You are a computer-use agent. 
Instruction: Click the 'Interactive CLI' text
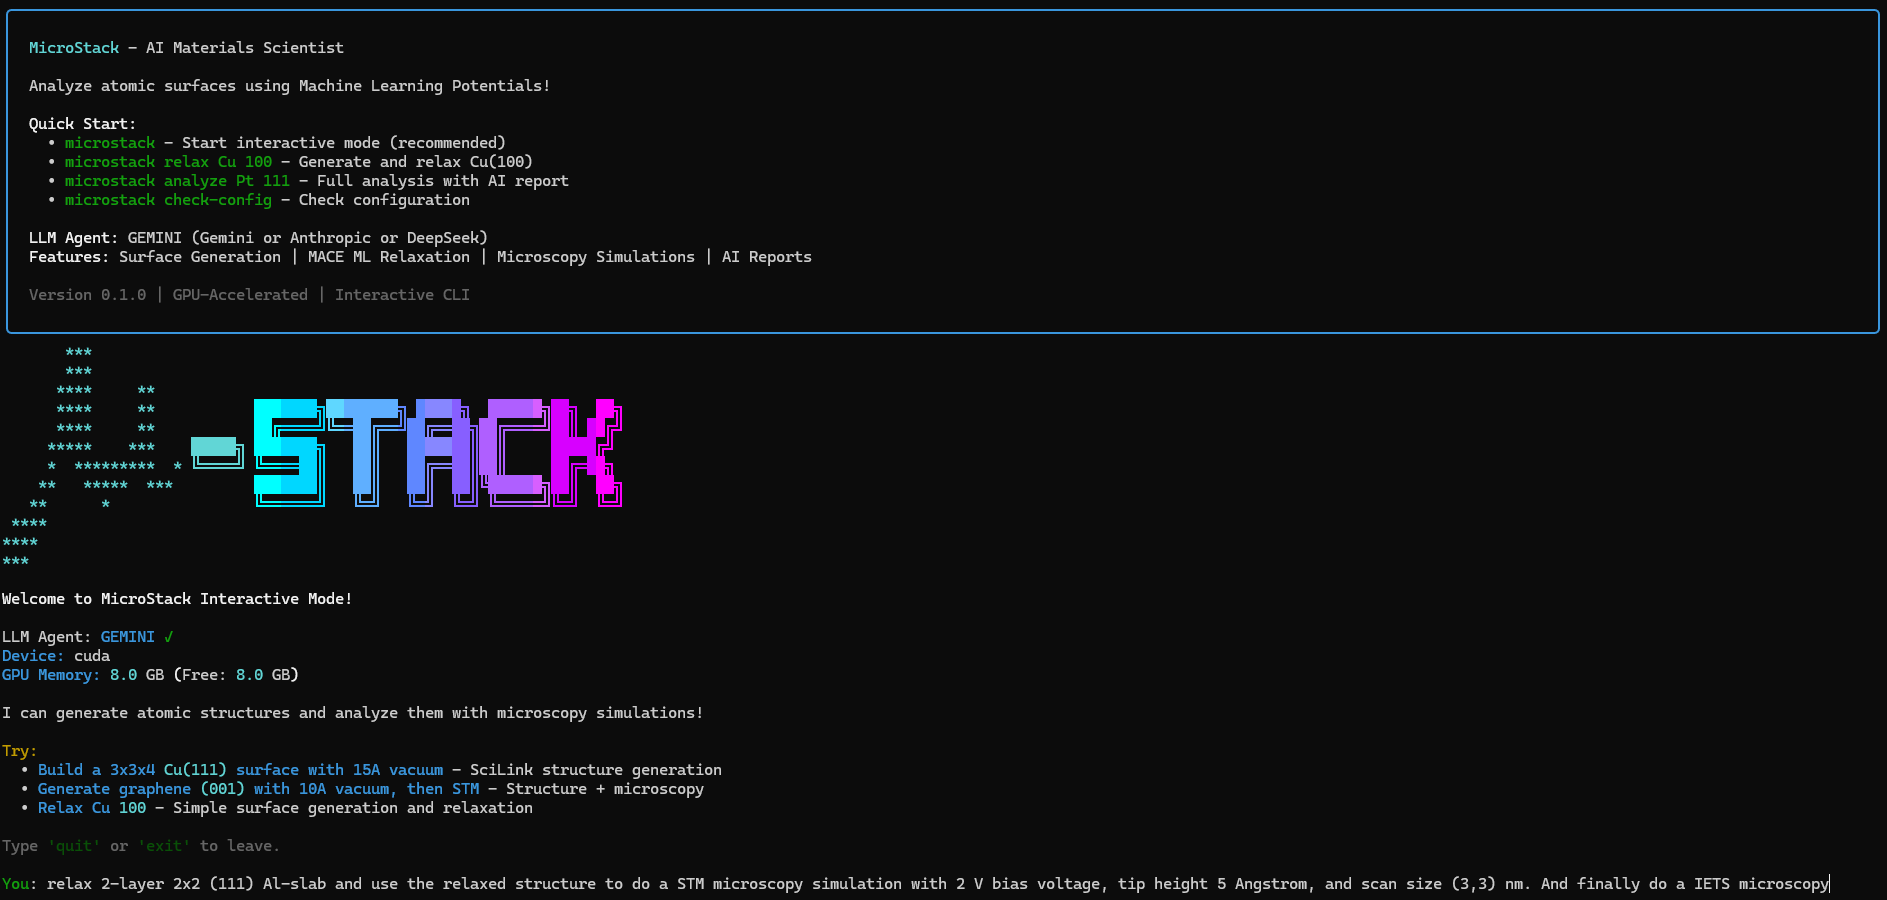[402, 295]
